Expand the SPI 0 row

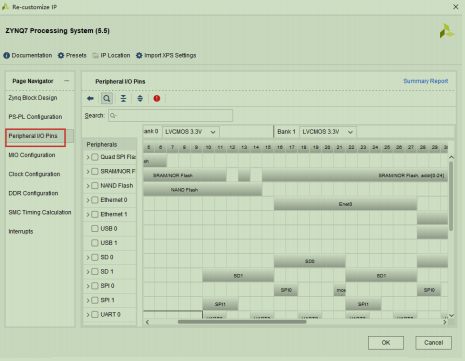point(88,286)
